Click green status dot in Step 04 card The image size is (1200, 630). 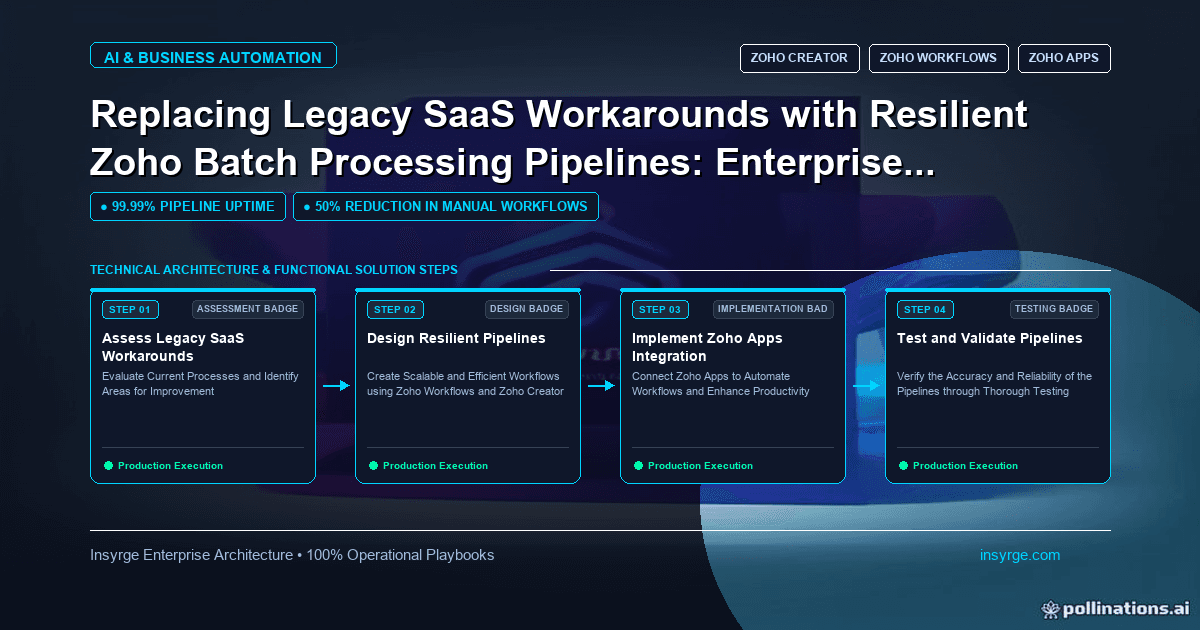click(903, 465)
